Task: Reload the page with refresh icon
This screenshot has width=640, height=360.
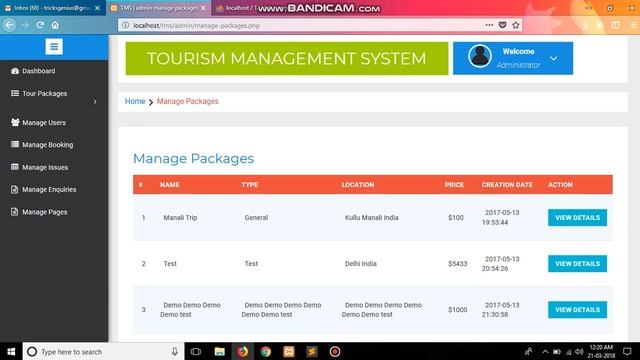Action: pos(40,25)
